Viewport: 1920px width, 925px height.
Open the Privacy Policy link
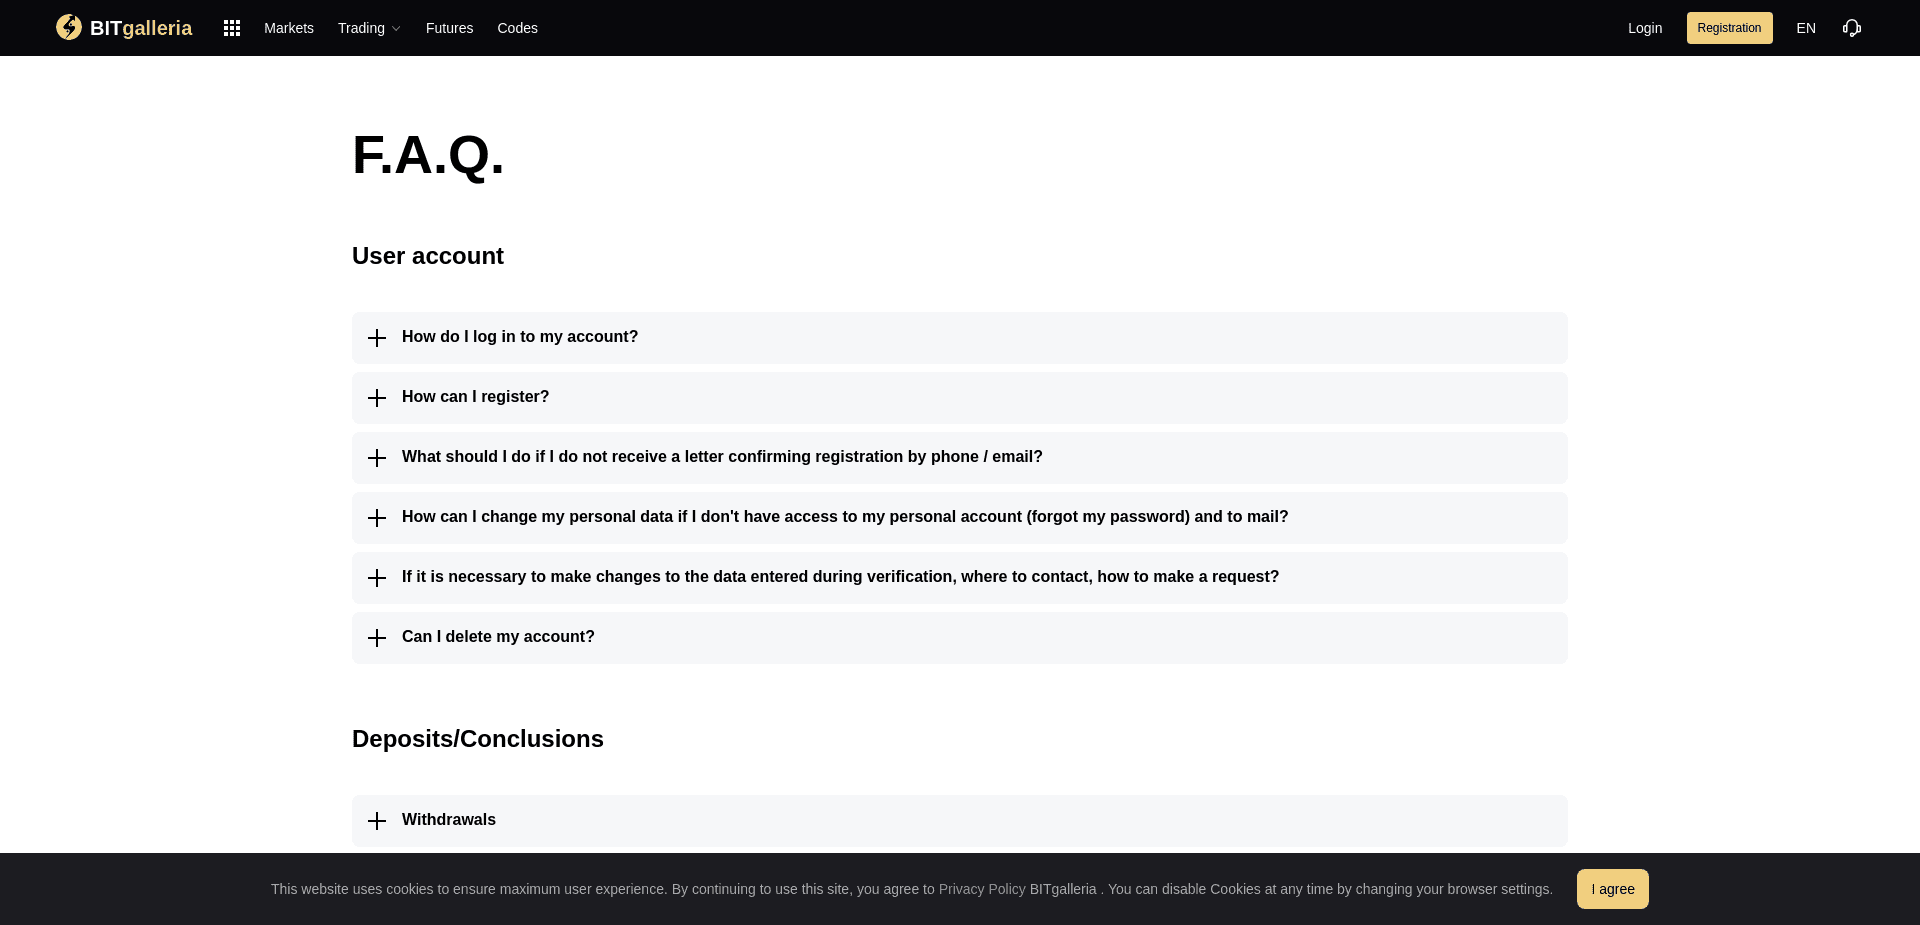pyautogui.click(x=982, y=889)
